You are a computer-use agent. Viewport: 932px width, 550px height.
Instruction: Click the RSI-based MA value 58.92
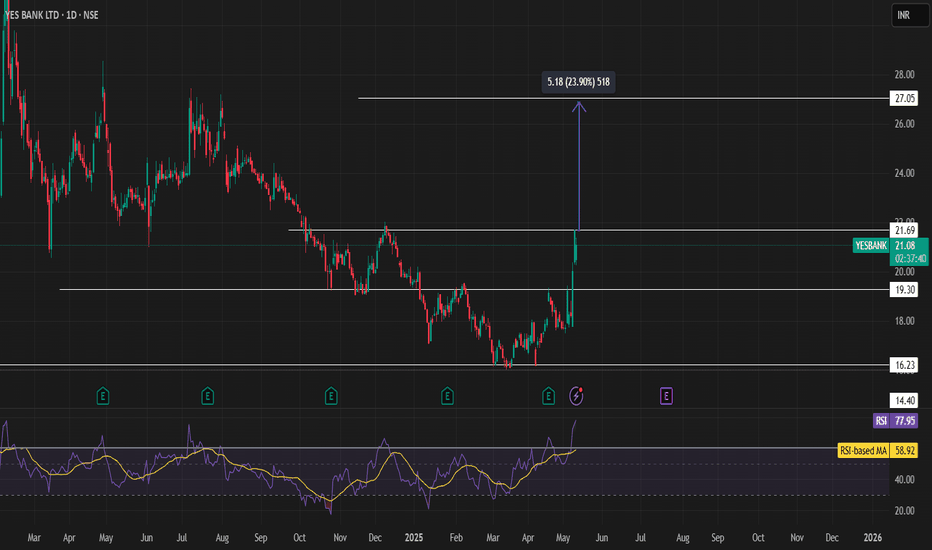[905, 451]
